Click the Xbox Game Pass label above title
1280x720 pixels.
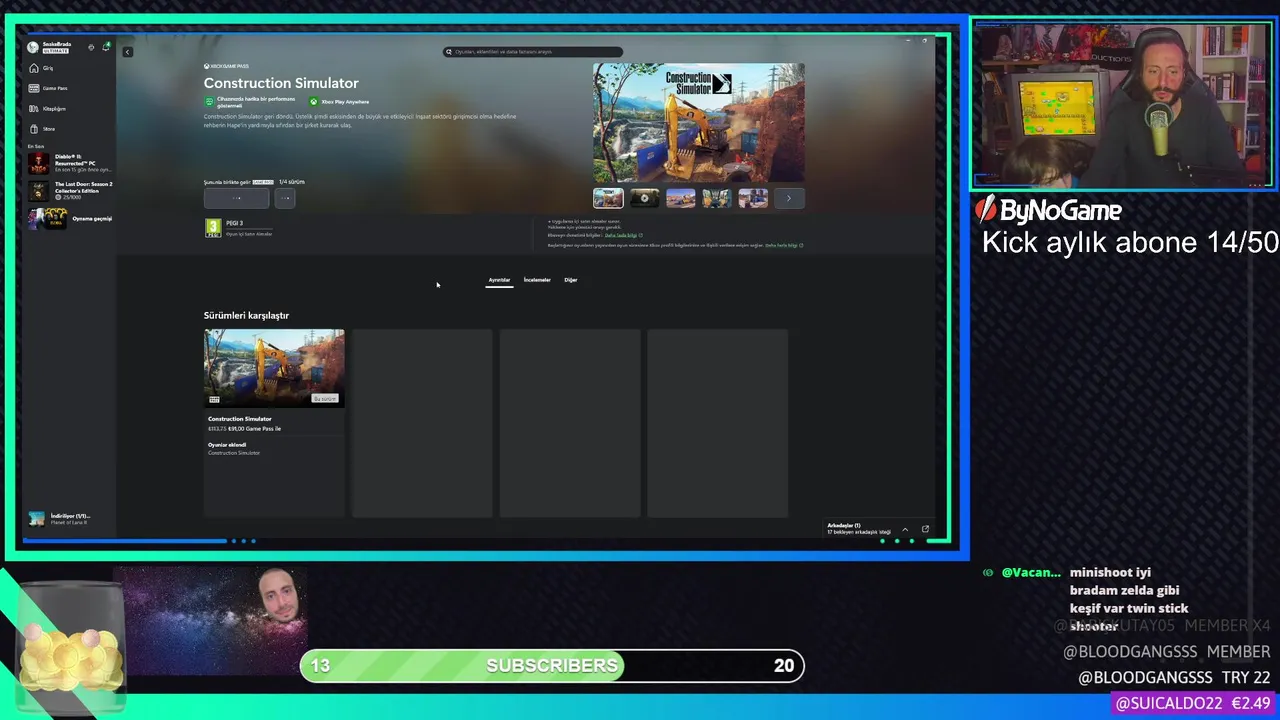pos(227,66)
